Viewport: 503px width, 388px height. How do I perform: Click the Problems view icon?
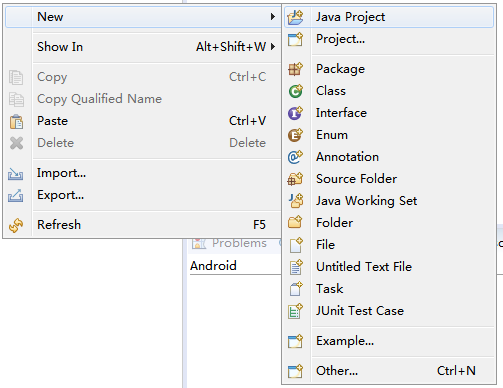199,243
